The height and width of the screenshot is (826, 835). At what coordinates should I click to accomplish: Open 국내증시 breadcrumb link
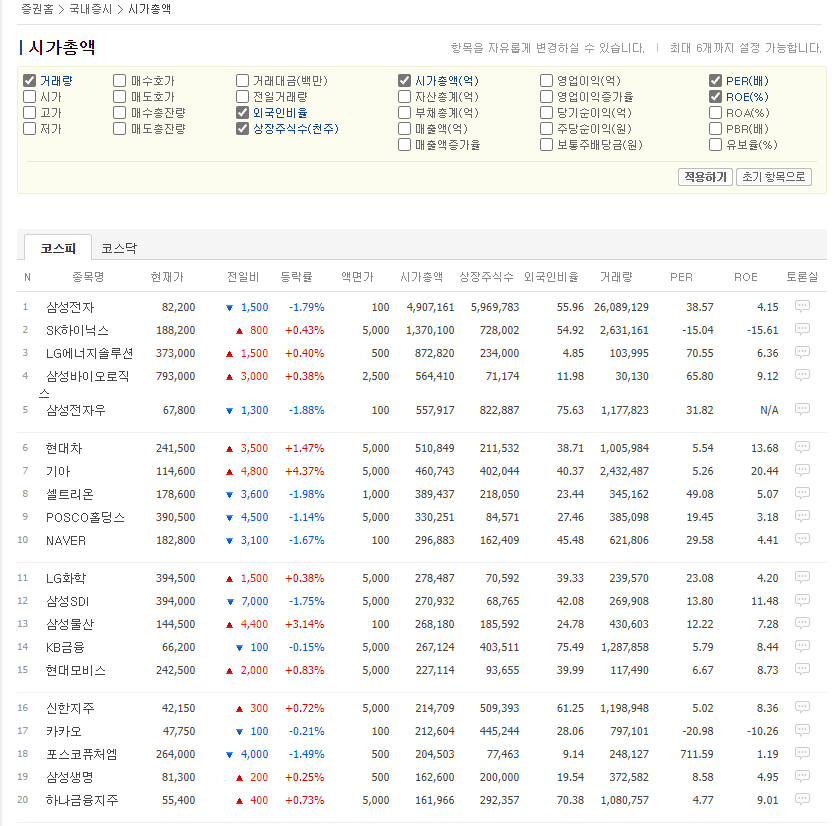click(91, 9)
